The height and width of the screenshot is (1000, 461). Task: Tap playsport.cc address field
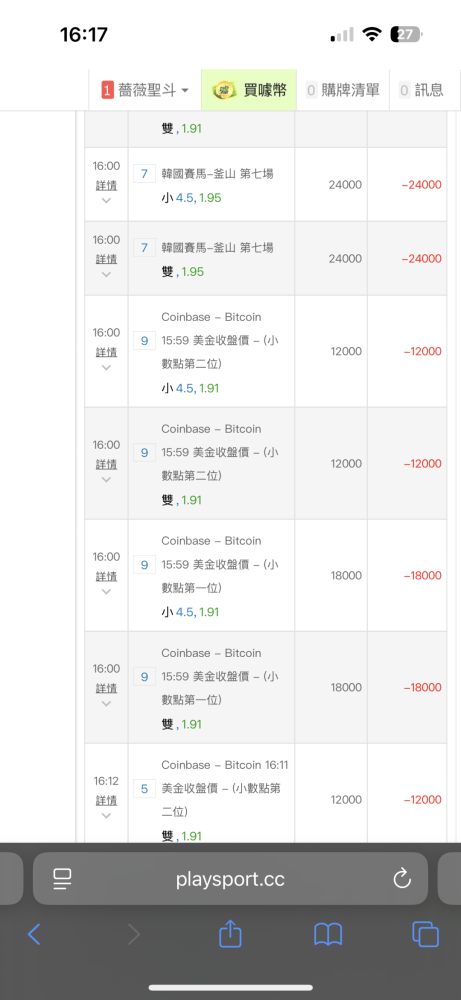(x=230, y=879)
